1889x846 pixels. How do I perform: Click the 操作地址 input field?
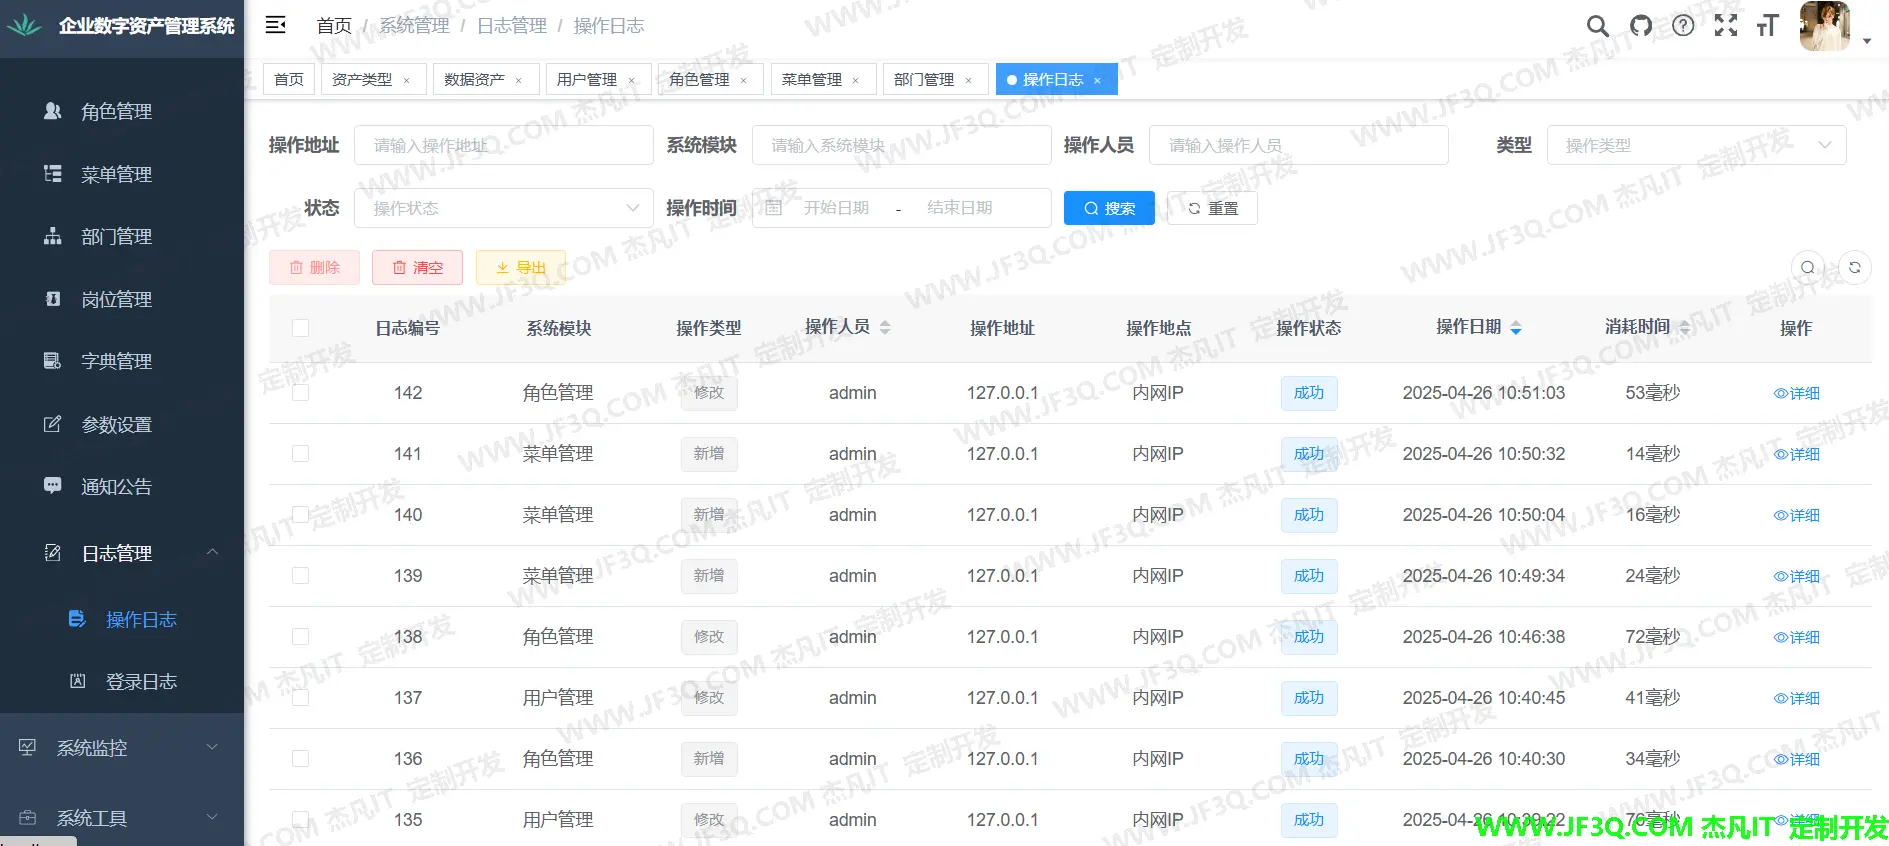pos(504,146)
